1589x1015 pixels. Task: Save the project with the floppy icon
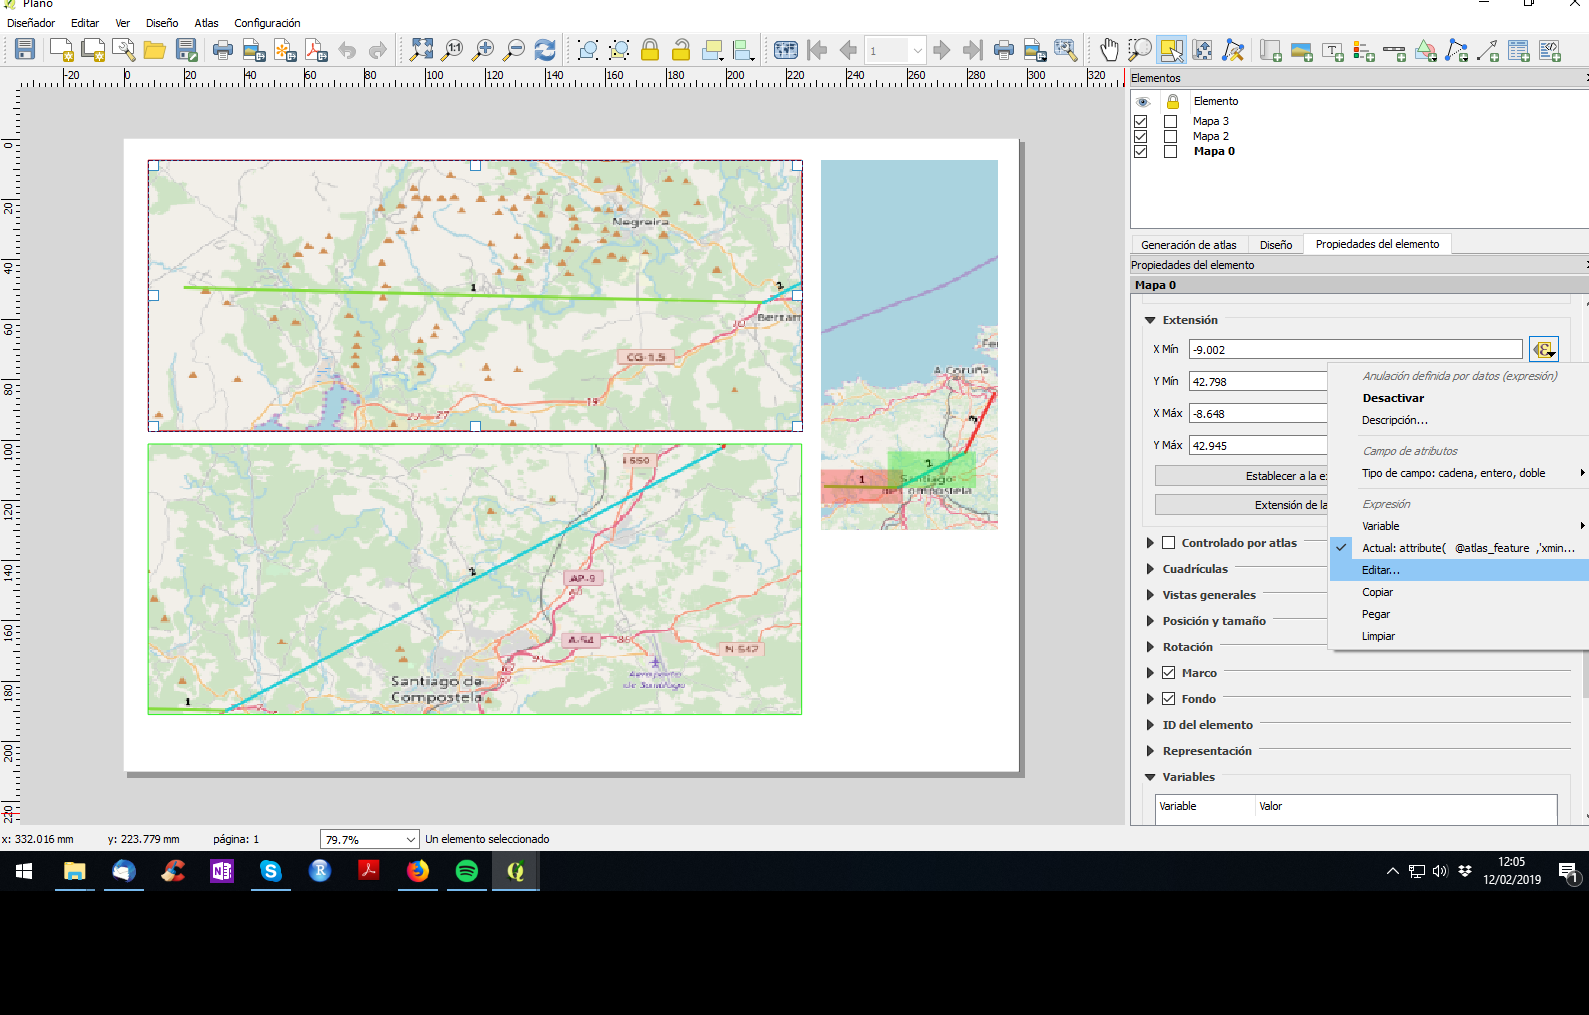[25, 49]
